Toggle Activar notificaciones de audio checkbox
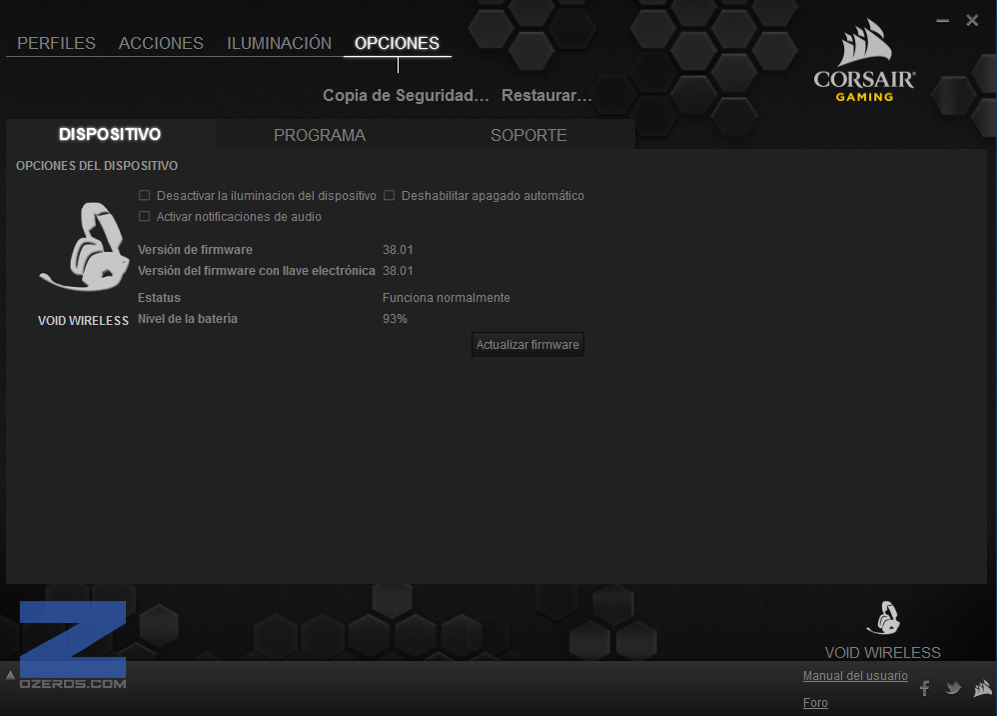Viewport: 997px width, 716px height. point(144,216)
